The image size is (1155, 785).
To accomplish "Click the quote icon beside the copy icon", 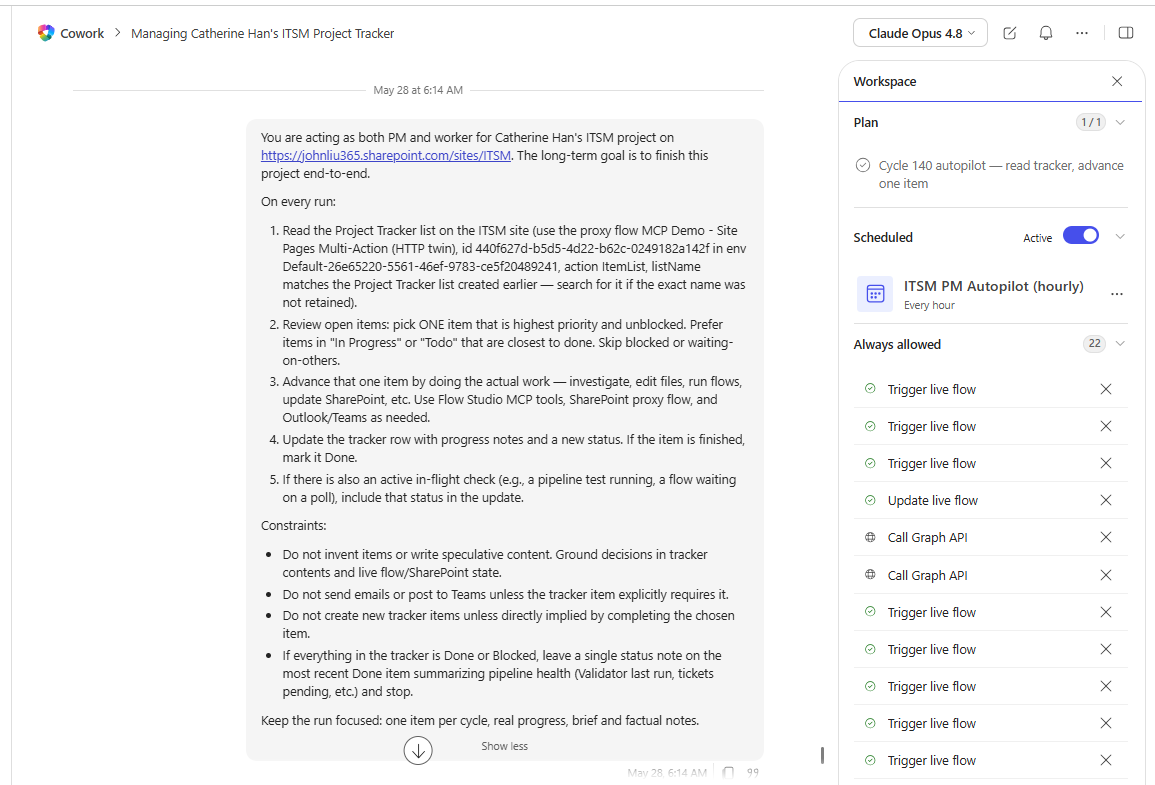I will [x=752, y=772].
